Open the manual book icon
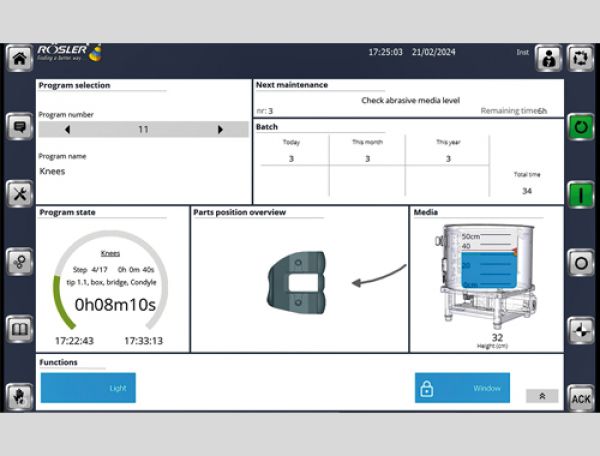Screen dimensions: 600x456 (19, 329)
